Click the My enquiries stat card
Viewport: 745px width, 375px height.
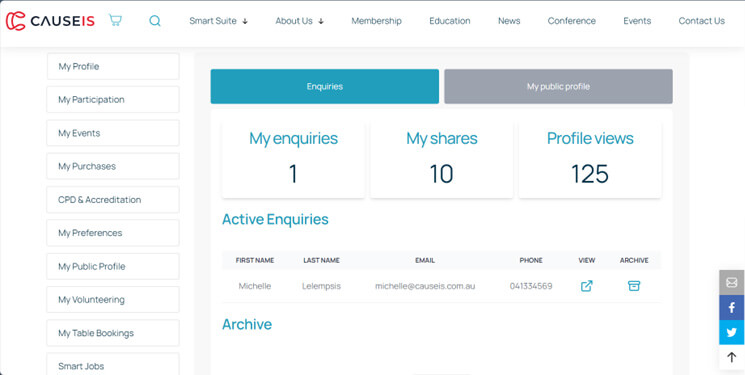coord(293,160)
